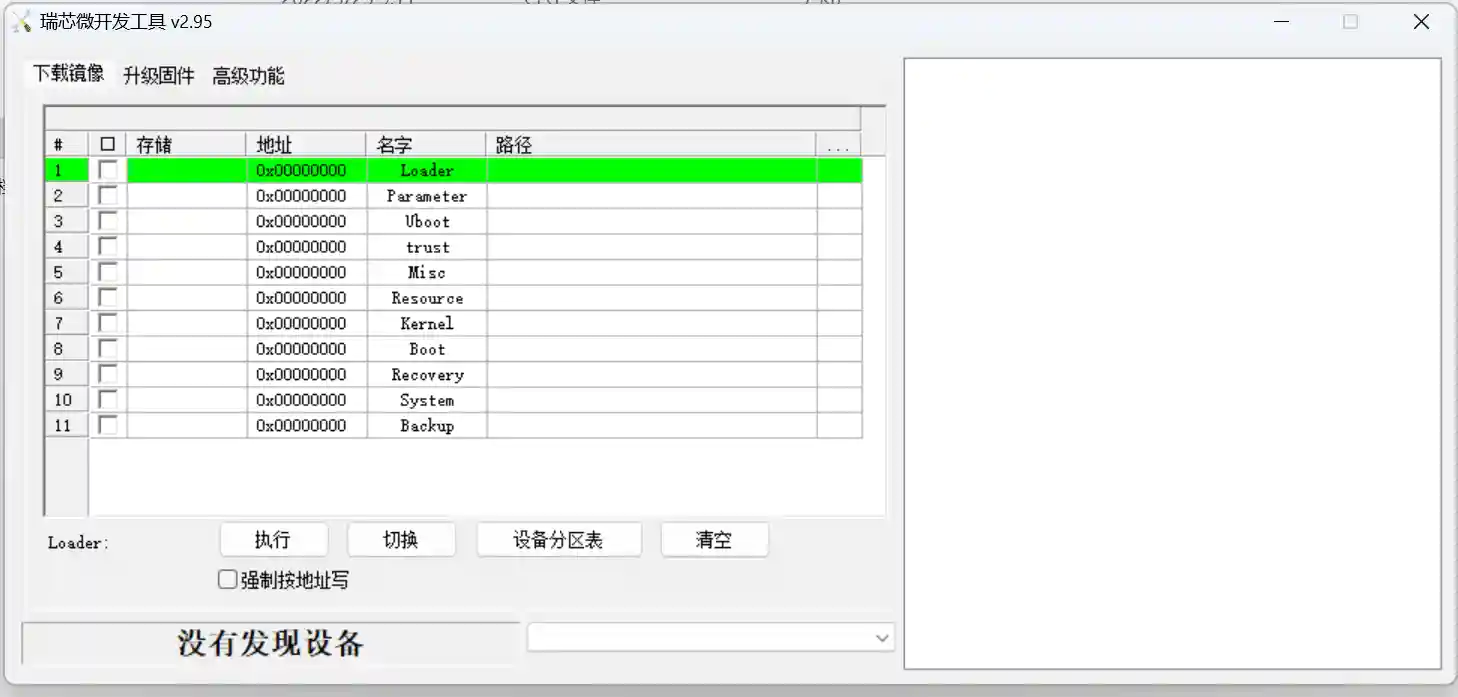The width and height of the screenshot is (1458, 697).
Task: Click the browse cell in Loader row
Action: click(x=839, y=170)
